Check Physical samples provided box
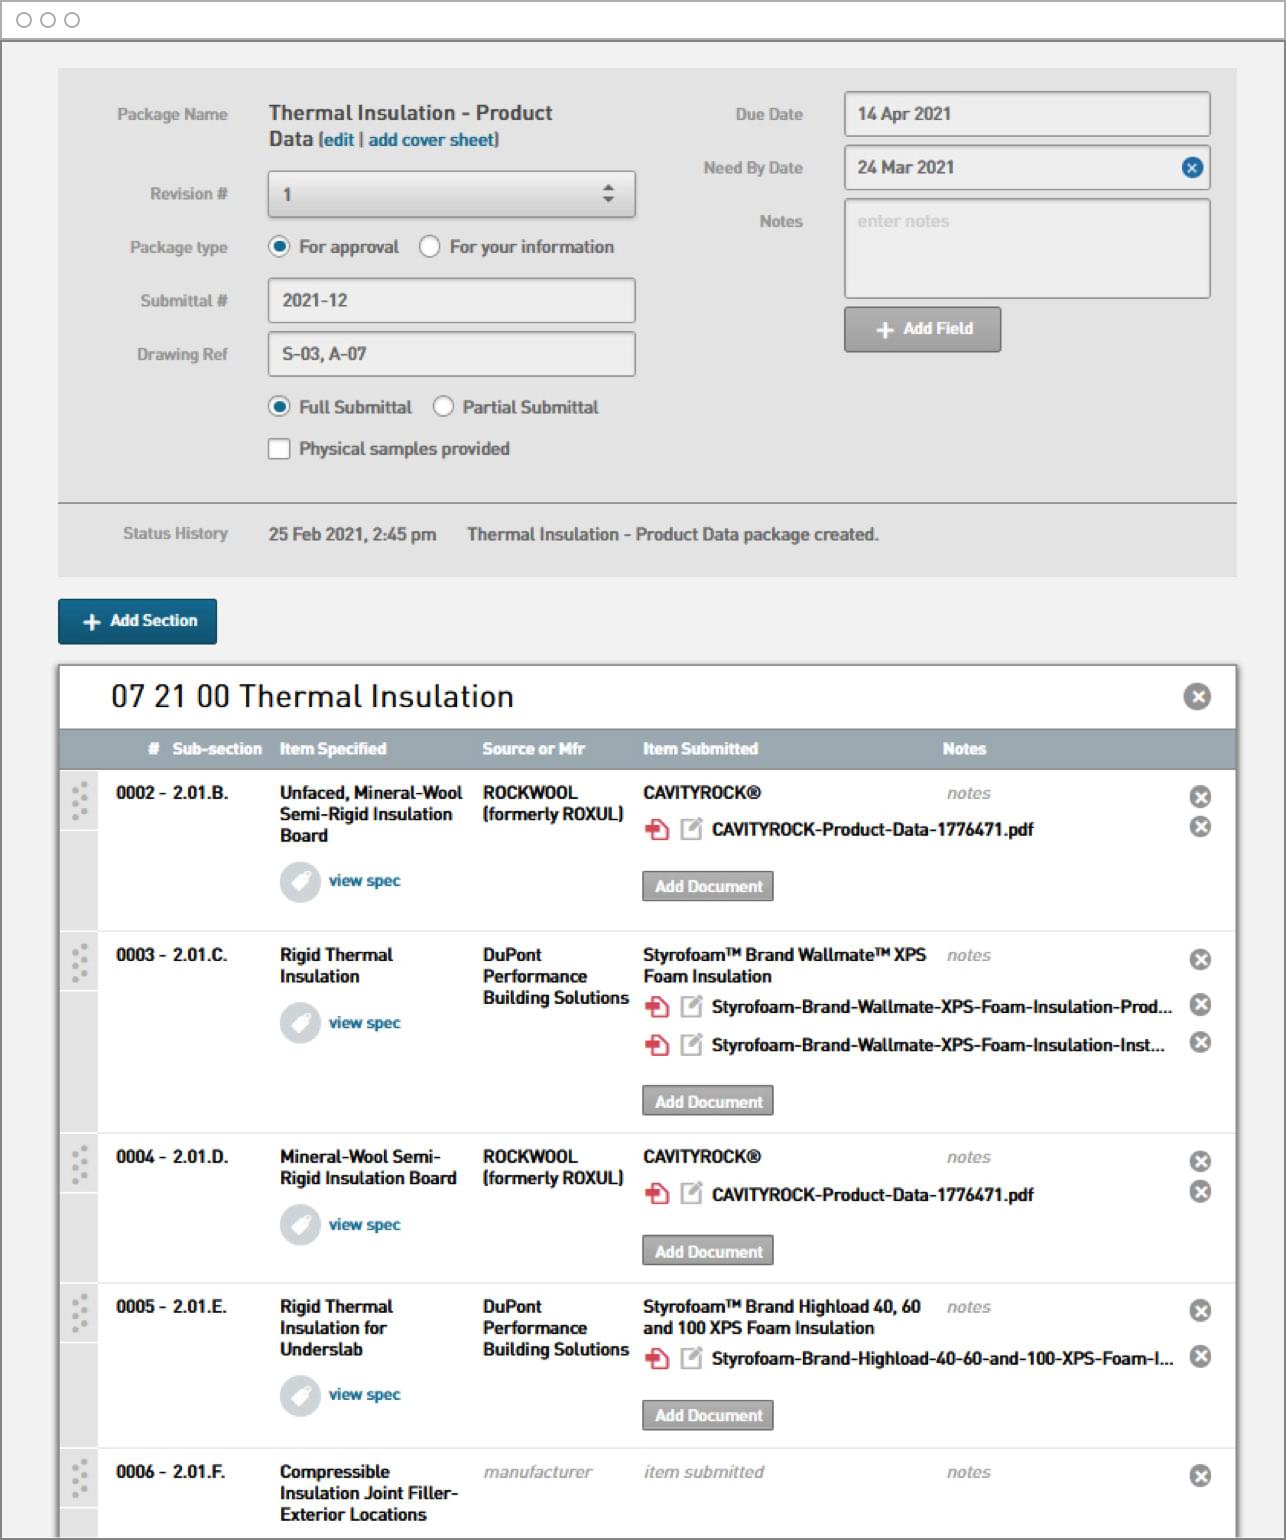 (280, 449)
